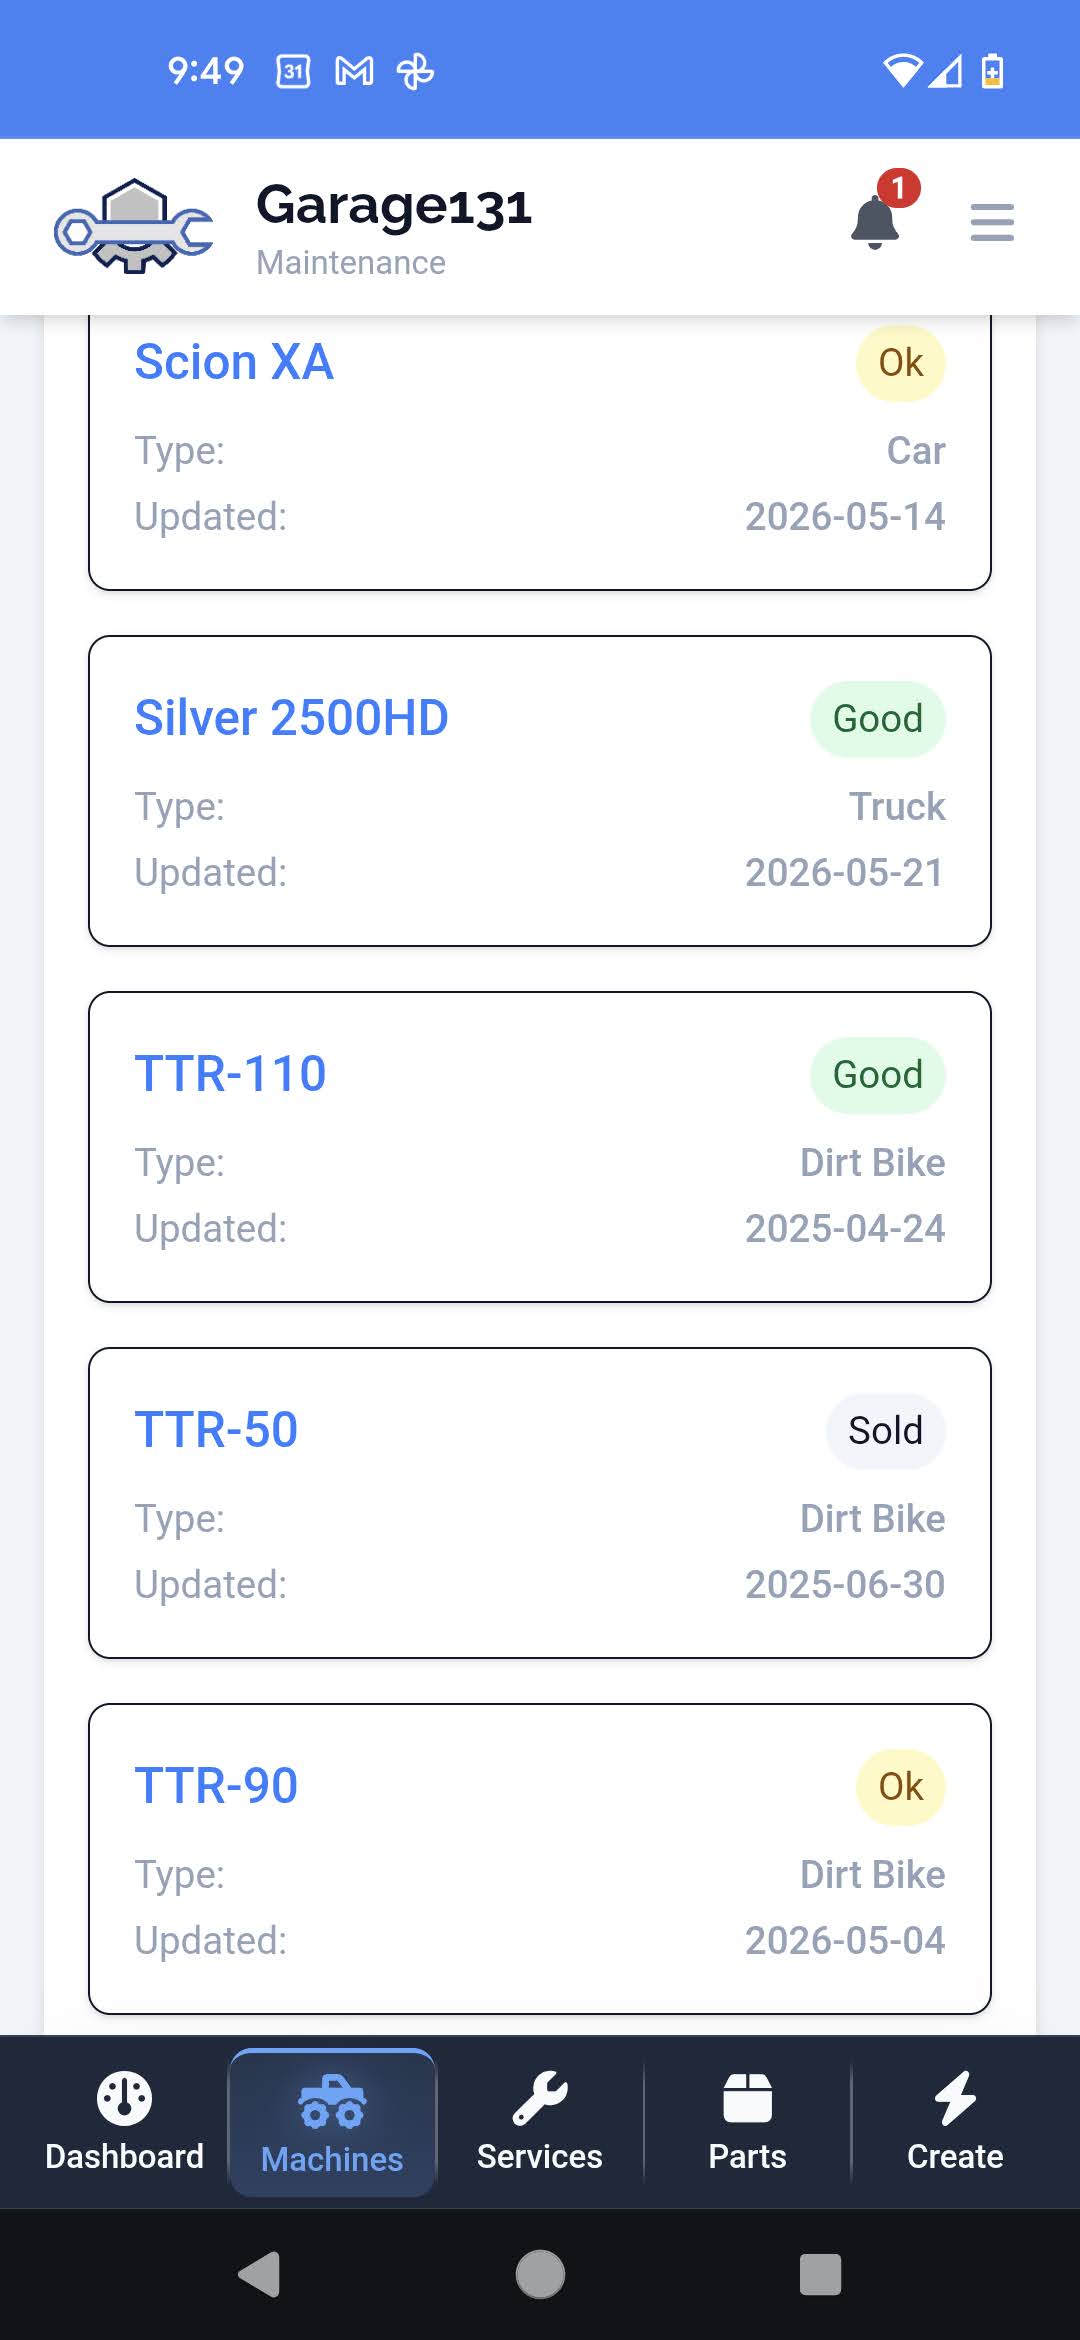
Task: Tap the Sold status badge
Action: 885,1431
